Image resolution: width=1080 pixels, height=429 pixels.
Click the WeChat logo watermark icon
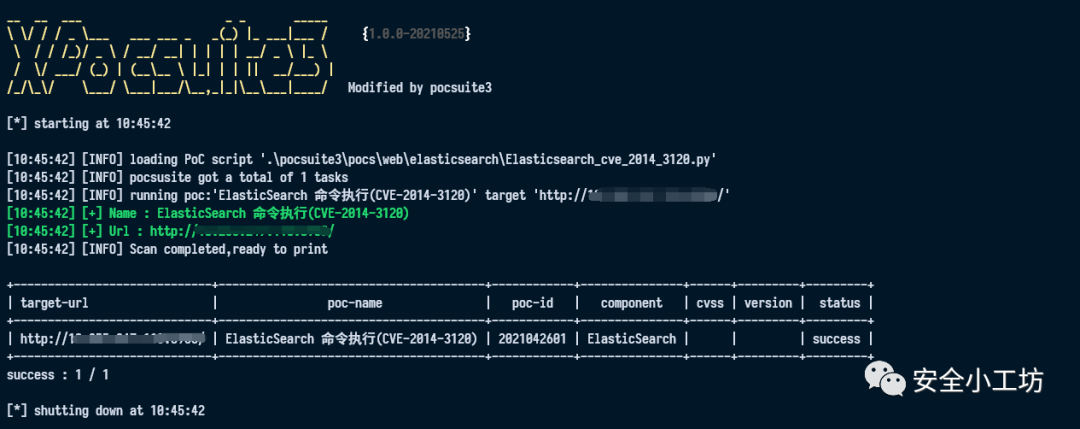[x=886, y=379]
